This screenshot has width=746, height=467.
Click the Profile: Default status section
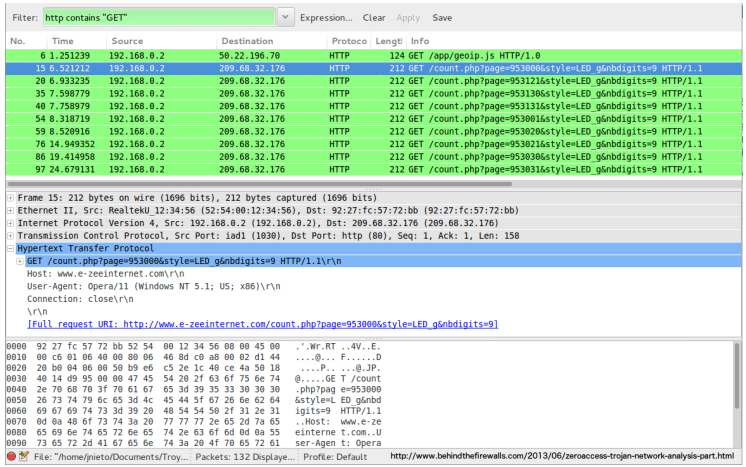(x=338, y=457)
